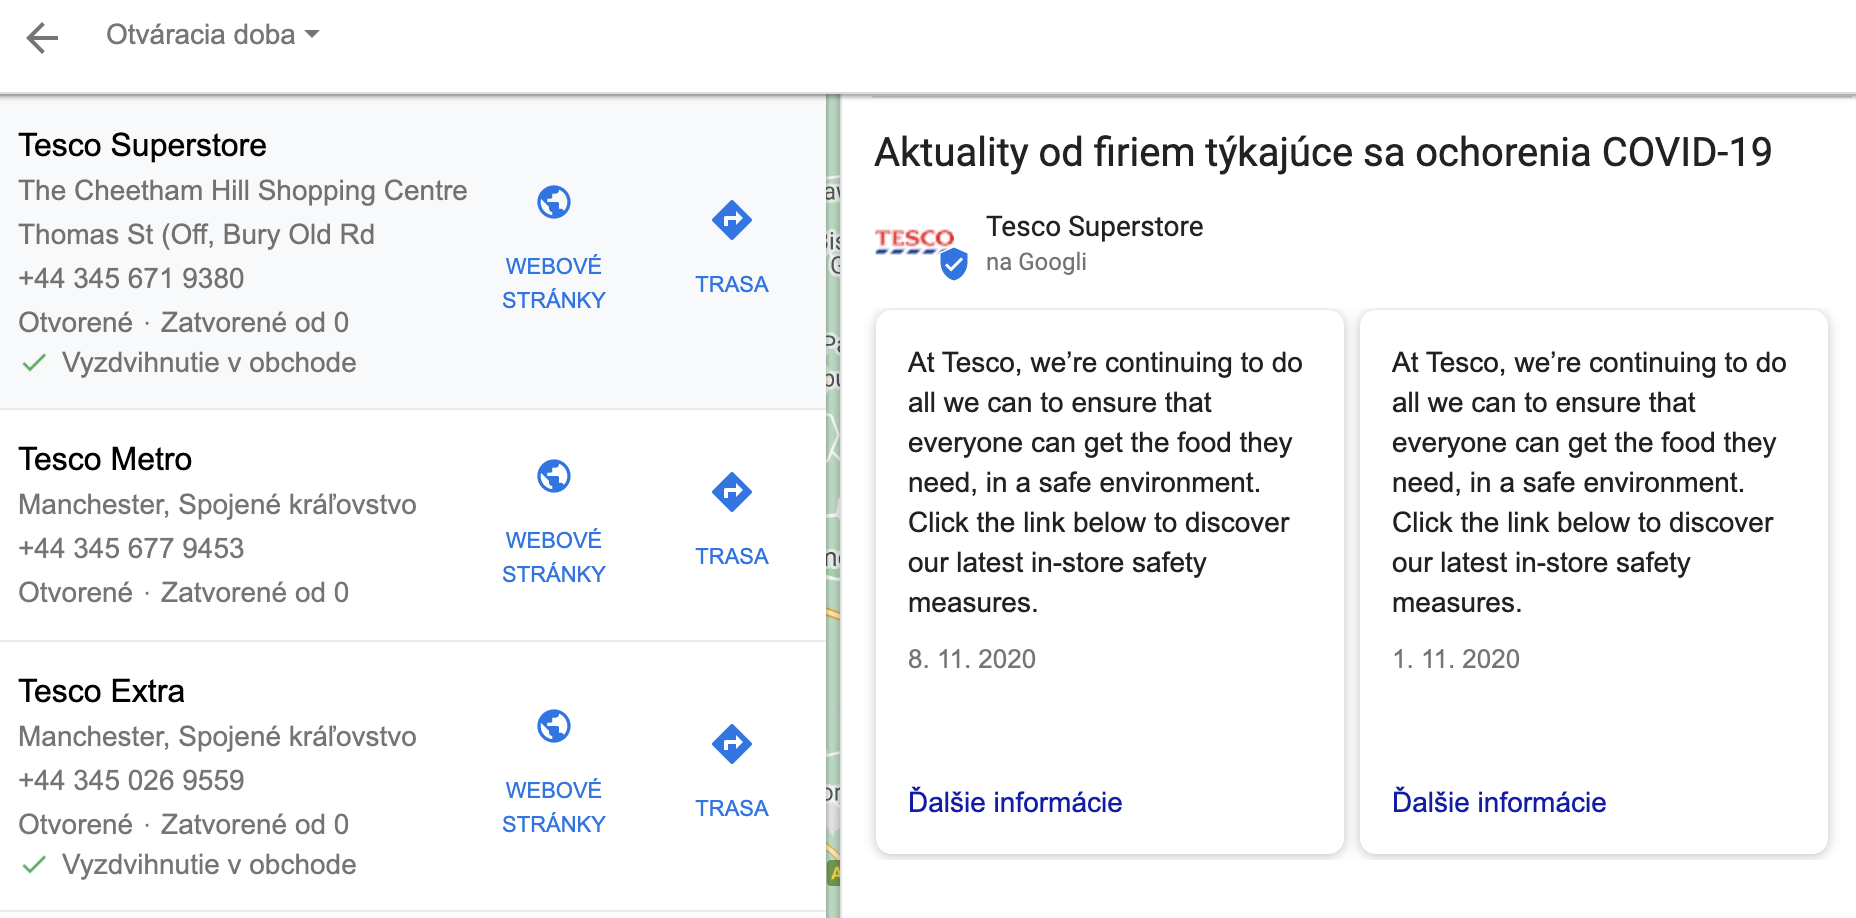Click the COVID-19 updates heading
Screen dimensions: 1856x918
tap(1323, 153)
